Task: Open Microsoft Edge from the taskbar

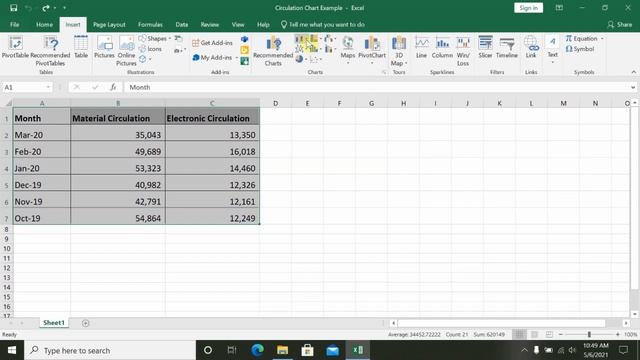Action: (257, 350)
